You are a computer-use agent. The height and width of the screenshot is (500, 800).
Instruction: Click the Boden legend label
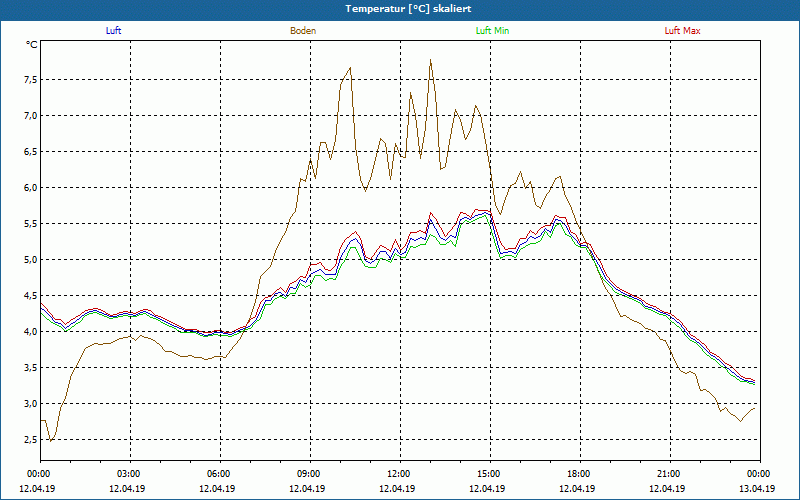(x=303, y=31)
